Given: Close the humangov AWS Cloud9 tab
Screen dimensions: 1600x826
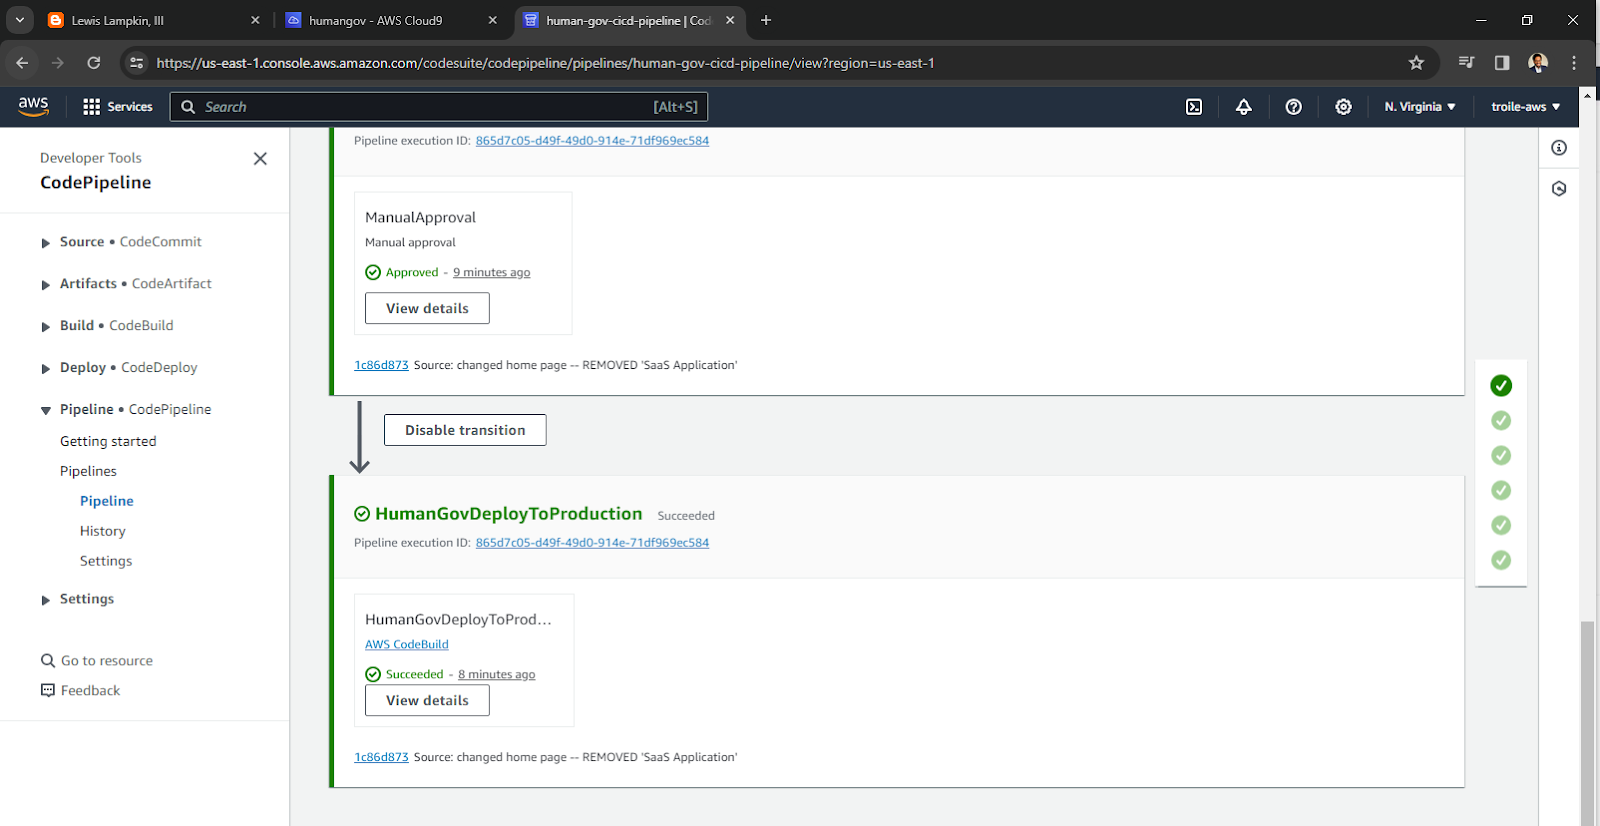Looking at the screenshot, I should [492, 20].
